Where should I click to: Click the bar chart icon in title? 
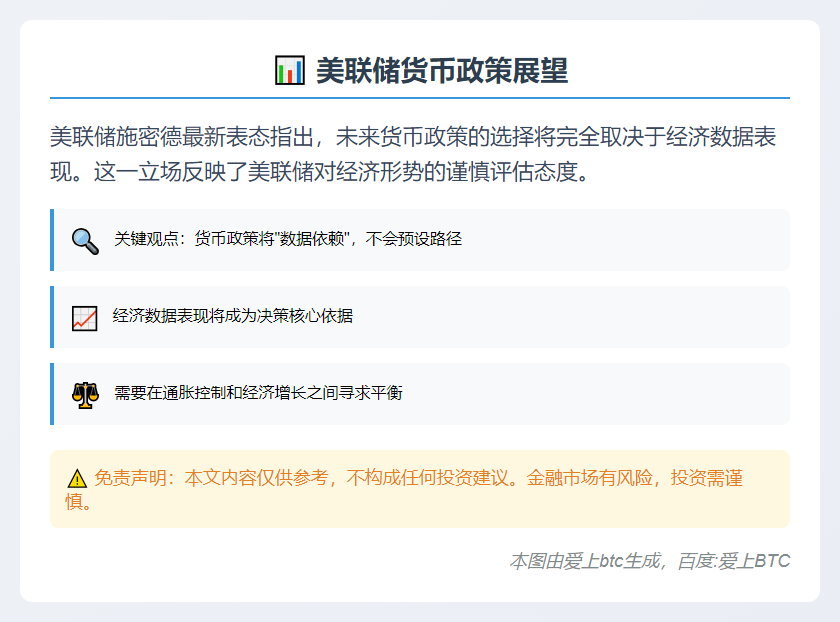pyautogui.click(x=289, y=71)
